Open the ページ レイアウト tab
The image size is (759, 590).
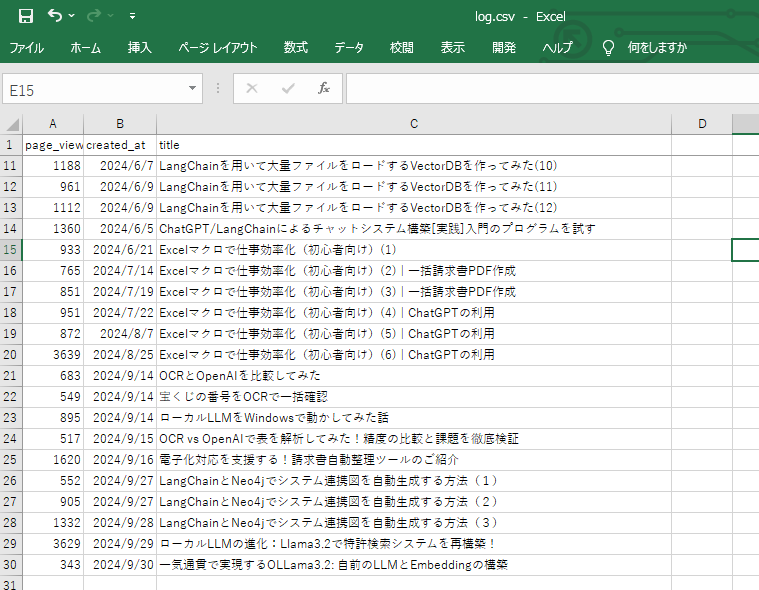tap(218, 47)
